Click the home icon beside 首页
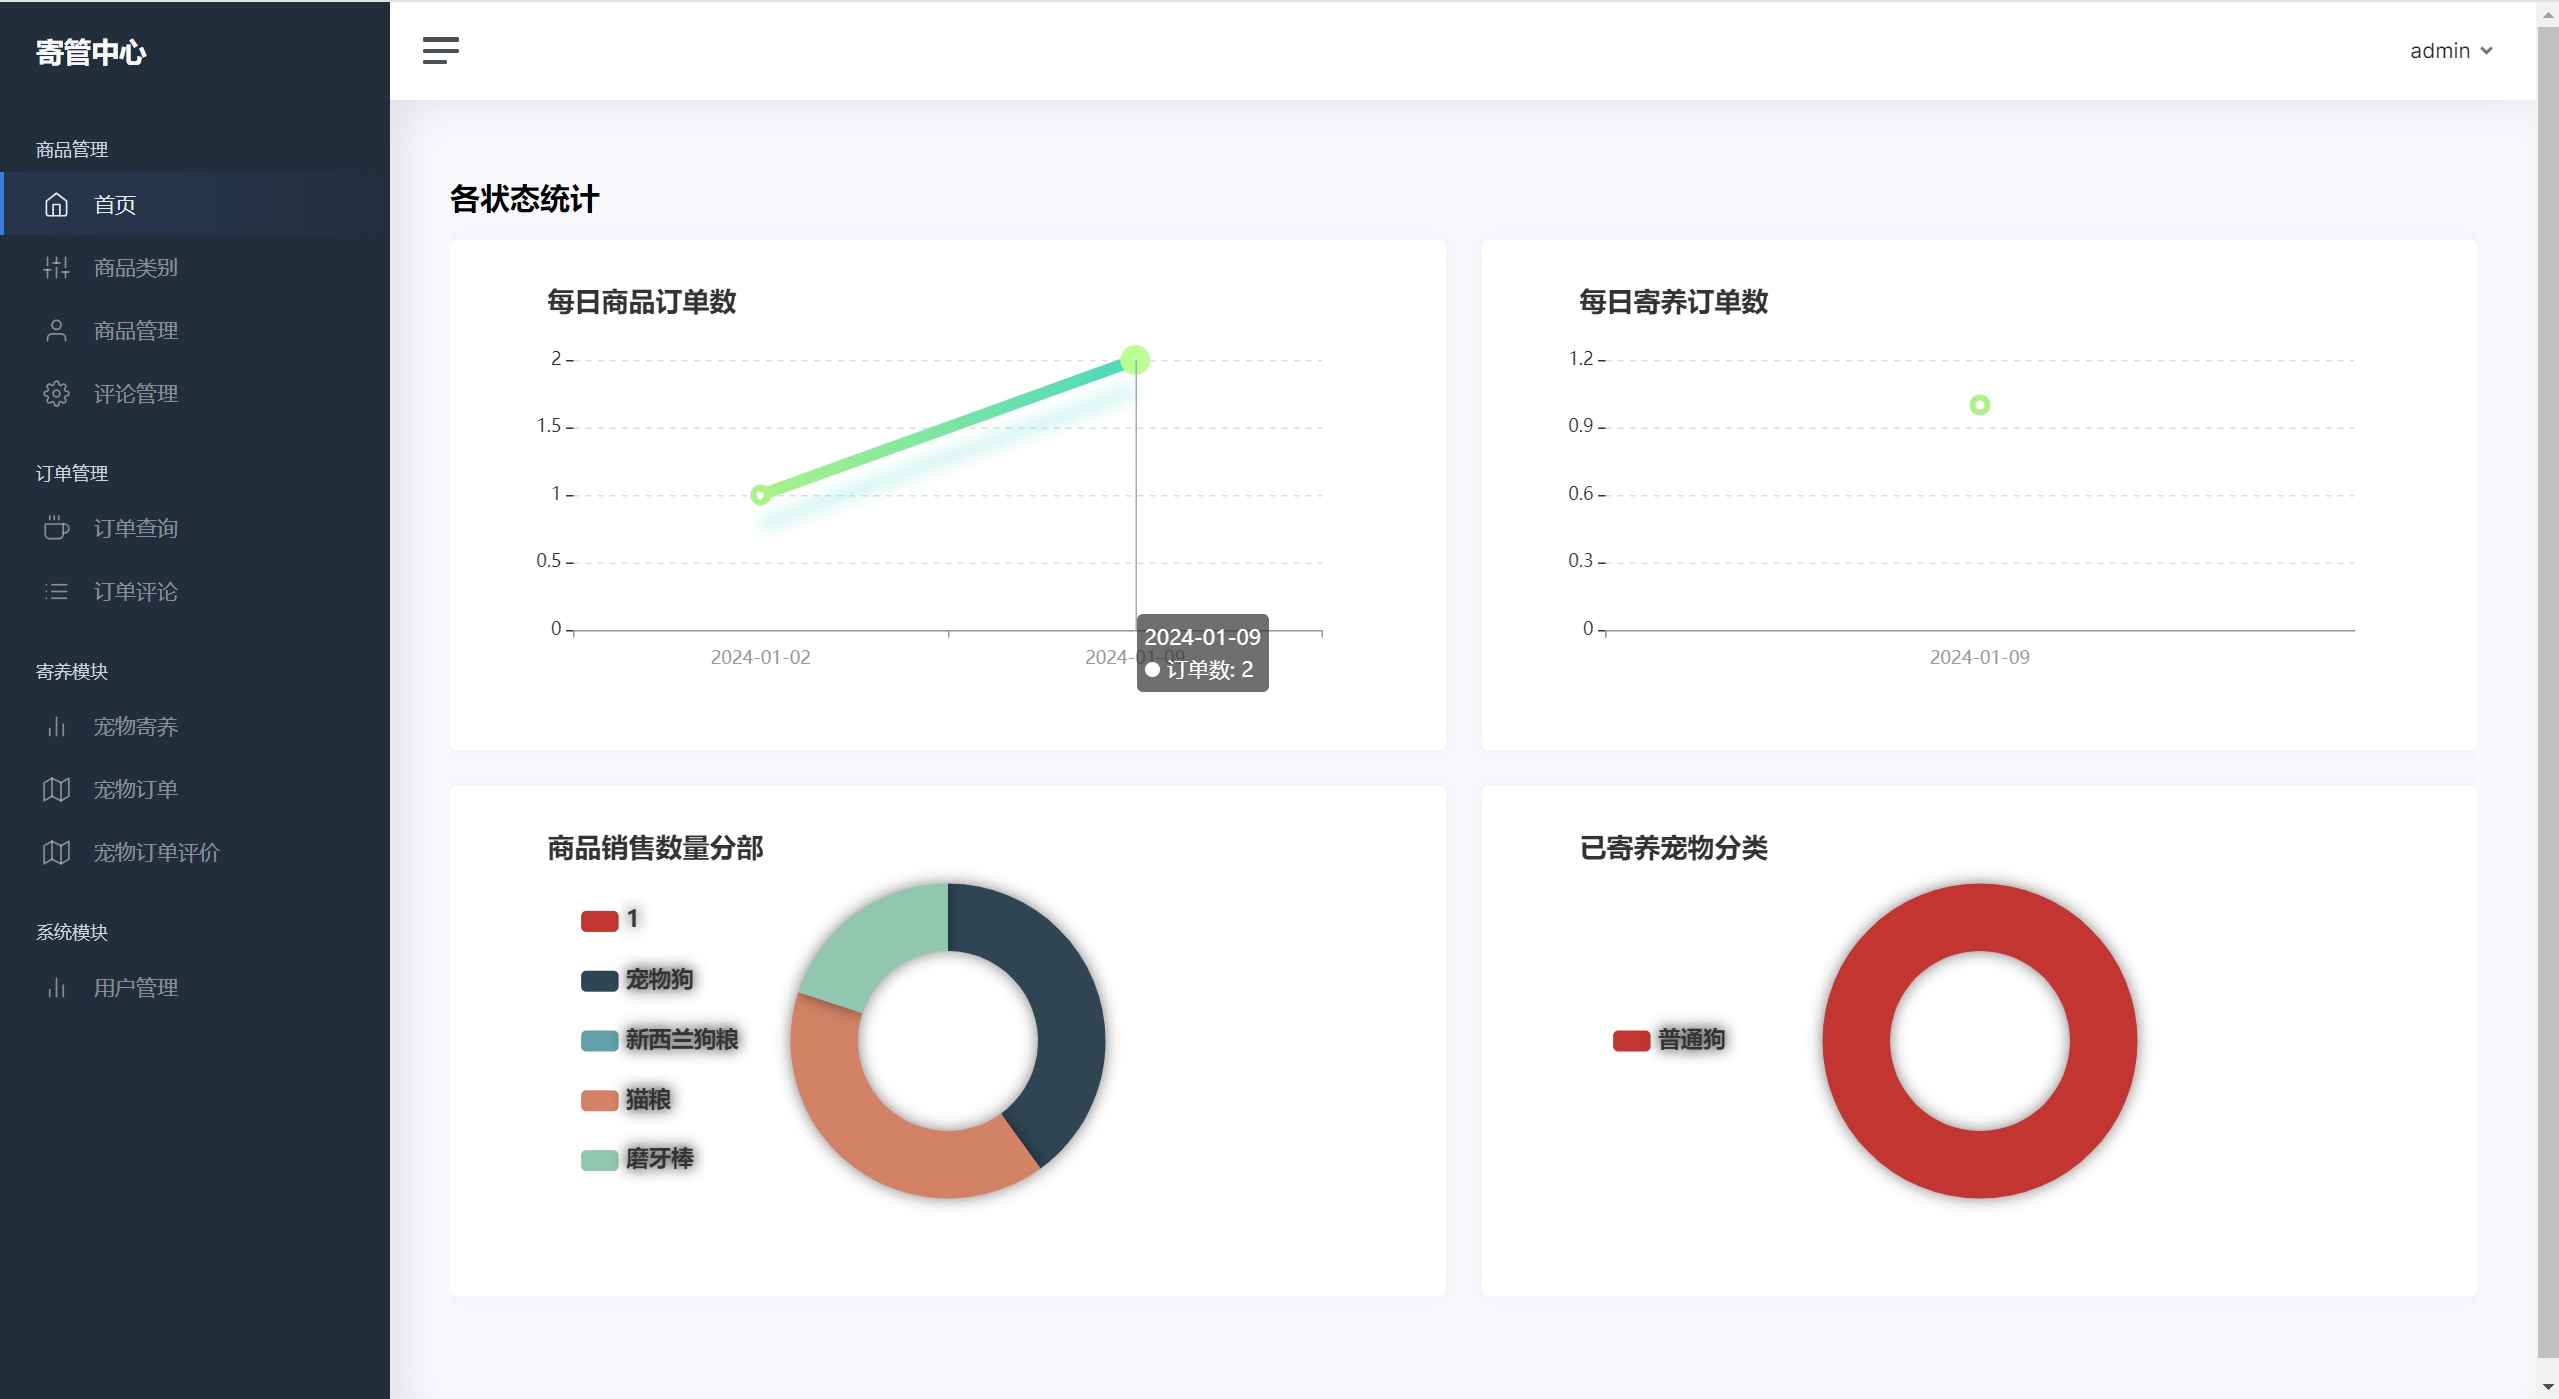2559x1399 pixels. point(56,205)
